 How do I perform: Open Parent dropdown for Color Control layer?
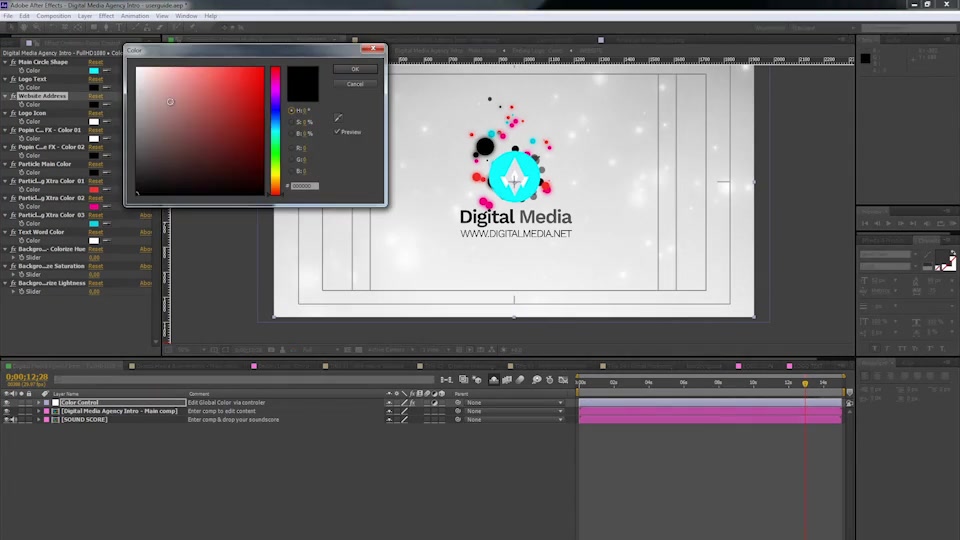[514, 403]
